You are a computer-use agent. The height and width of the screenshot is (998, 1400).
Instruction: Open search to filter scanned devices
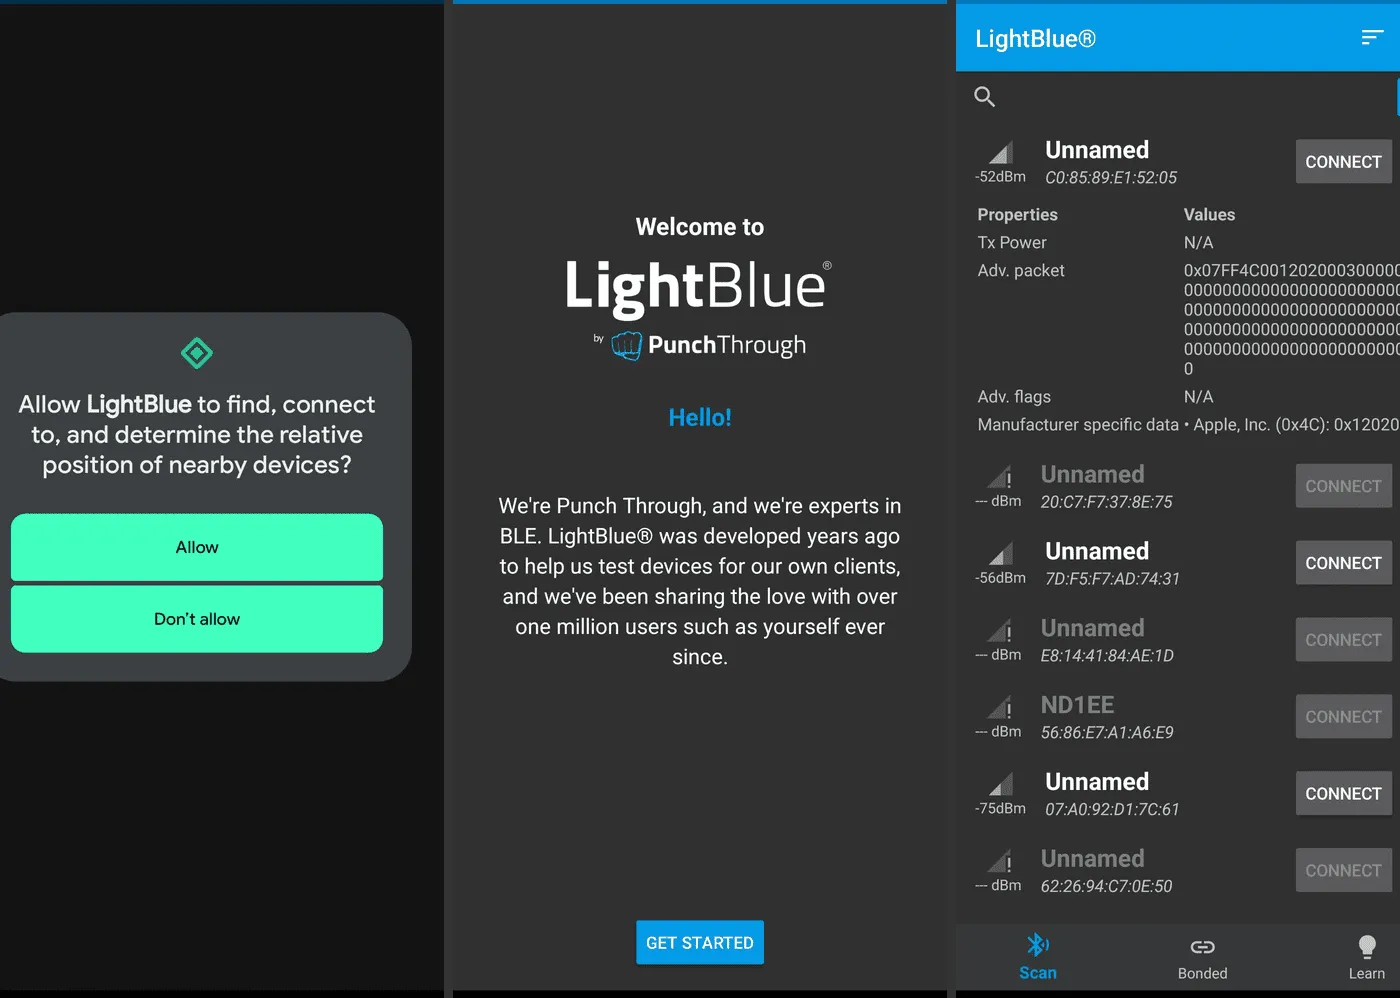click(984, 96)
